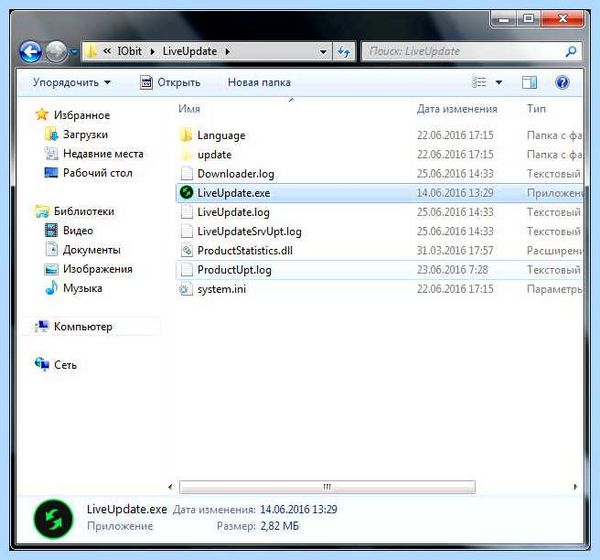The image size is (600, 560).
Task: Change view with the view icon
Action: click(479, 82)
